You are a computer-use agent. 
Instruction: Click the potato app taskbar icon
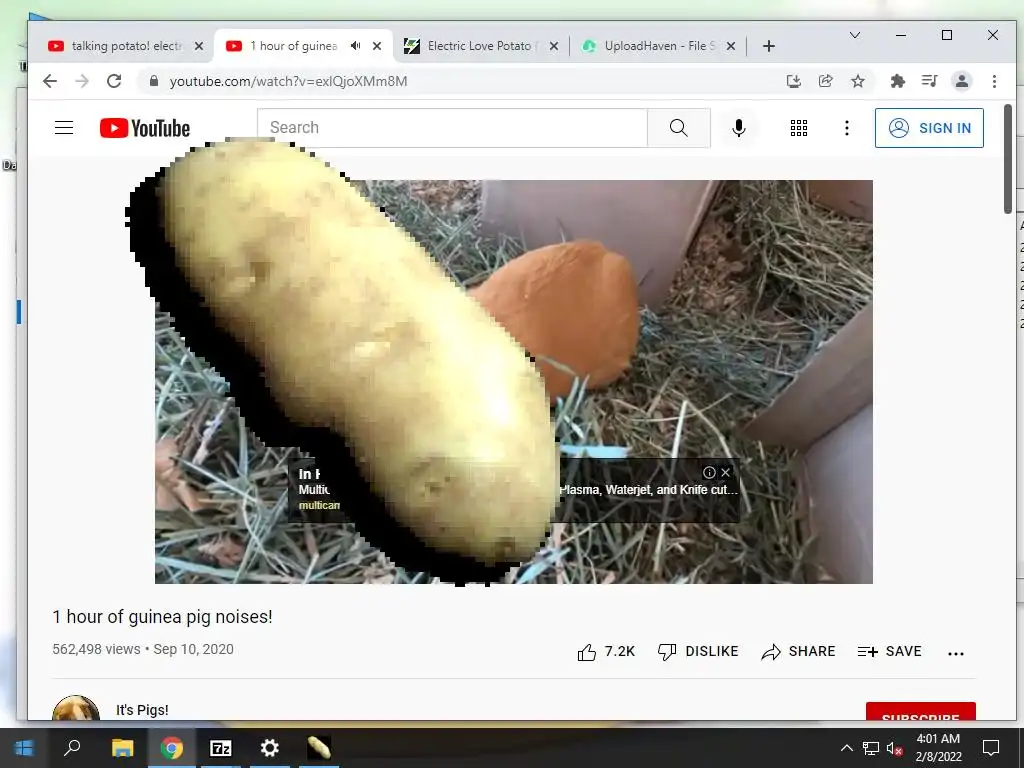coord(319,748)
